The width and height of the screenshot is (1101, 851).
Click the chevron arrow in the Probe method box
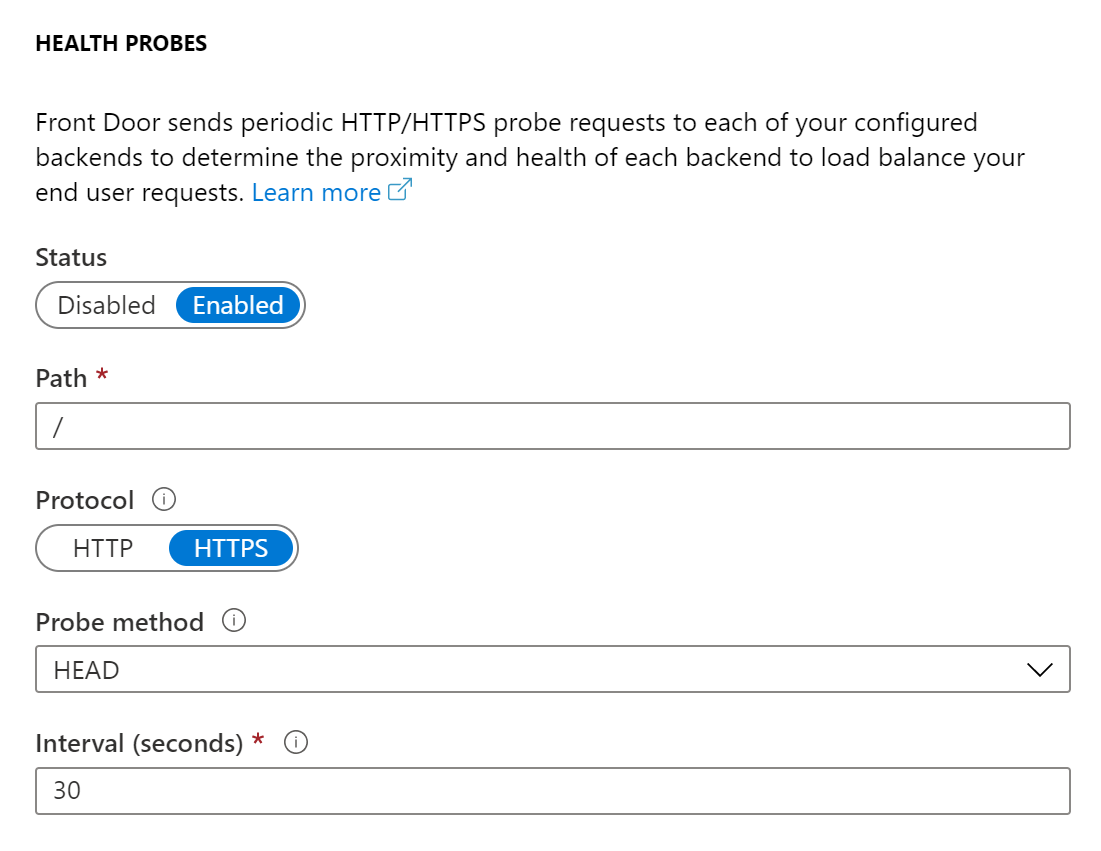(1040, 670)
